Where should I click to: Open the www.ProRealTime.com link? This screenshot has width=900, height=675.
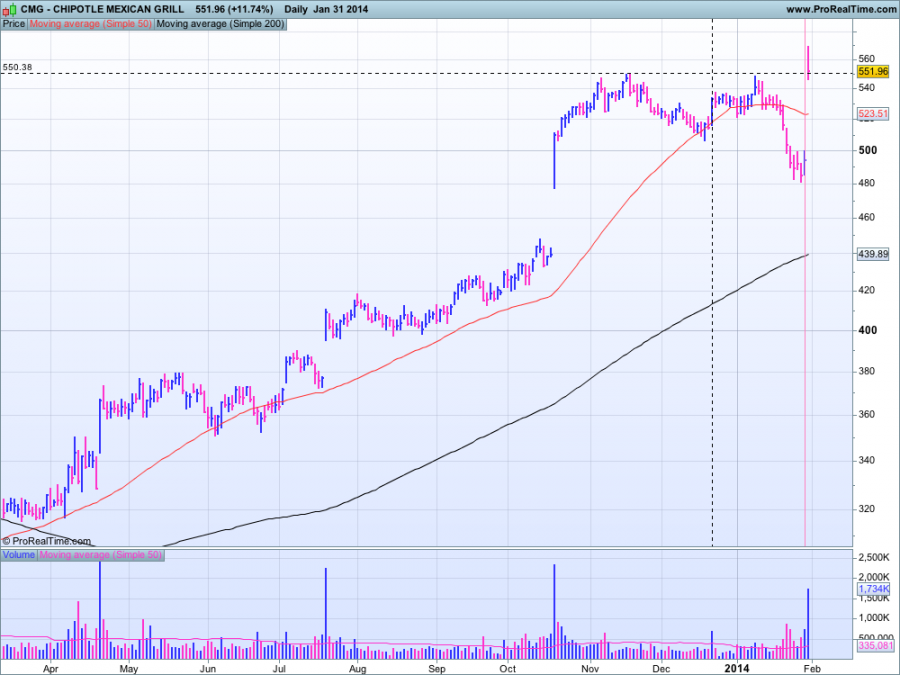coord(840,9)
